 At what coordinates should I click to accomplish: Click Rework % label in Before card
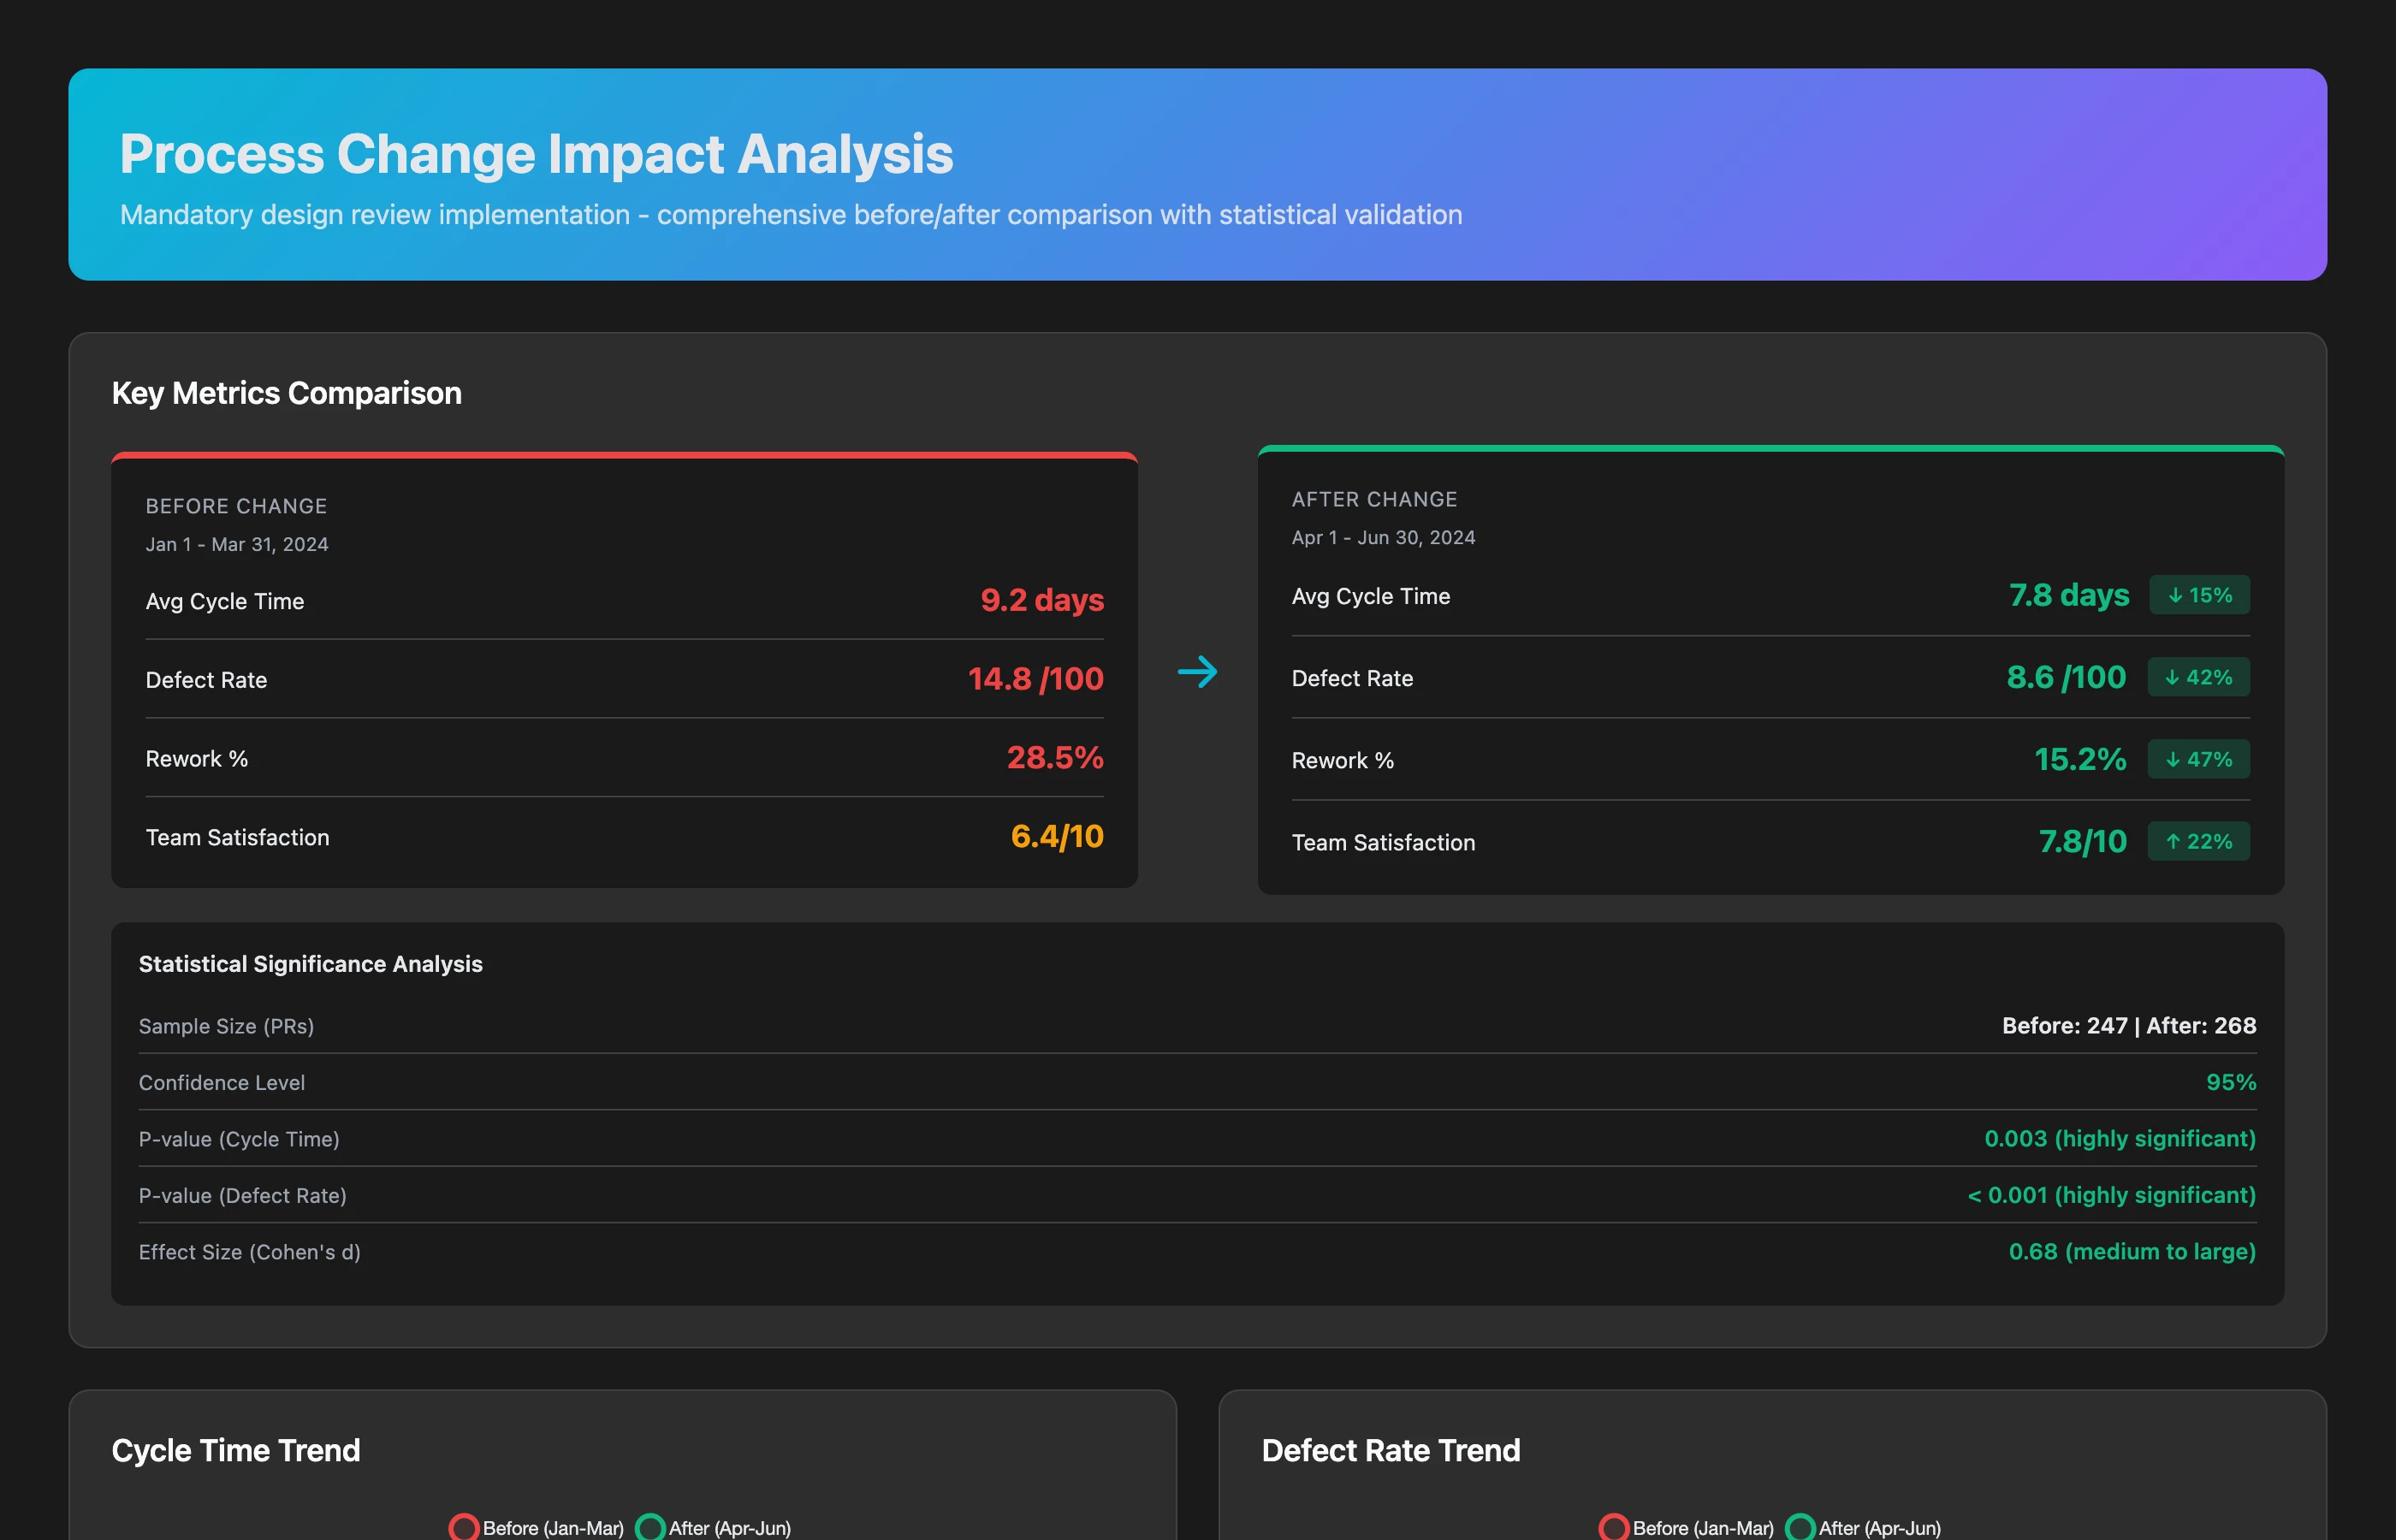pos(197,759)
